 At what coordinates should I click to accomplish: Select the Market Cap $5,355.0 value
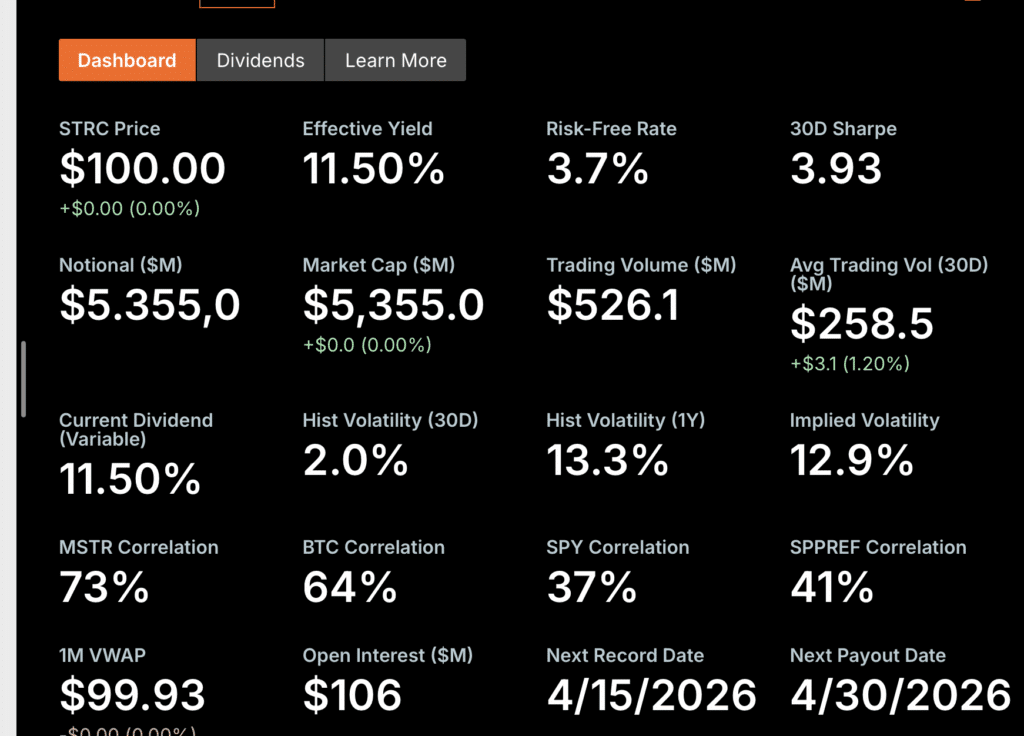tap(393, 305)
